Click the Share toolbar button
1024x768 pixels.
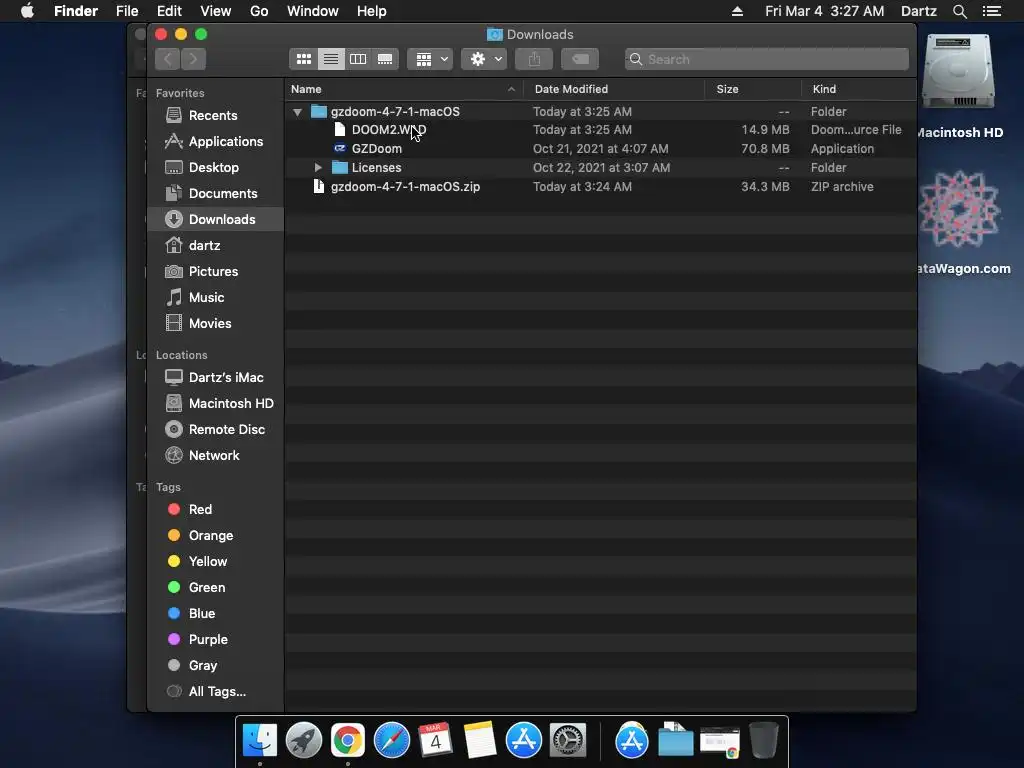534,59
